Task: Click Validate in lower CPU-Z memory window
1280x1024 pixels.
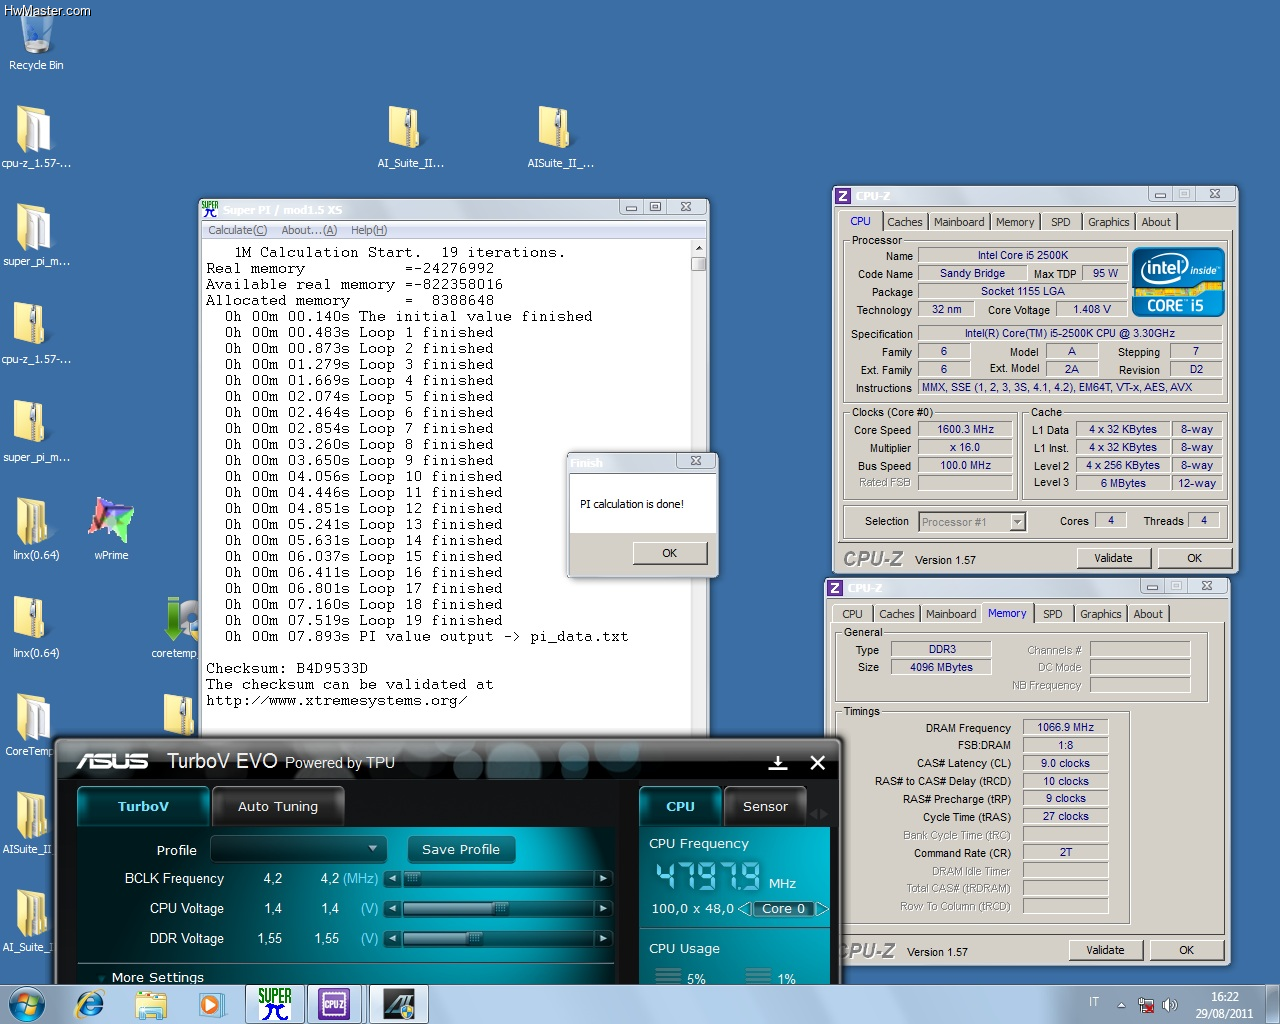Action: [x=1105, y=950]
